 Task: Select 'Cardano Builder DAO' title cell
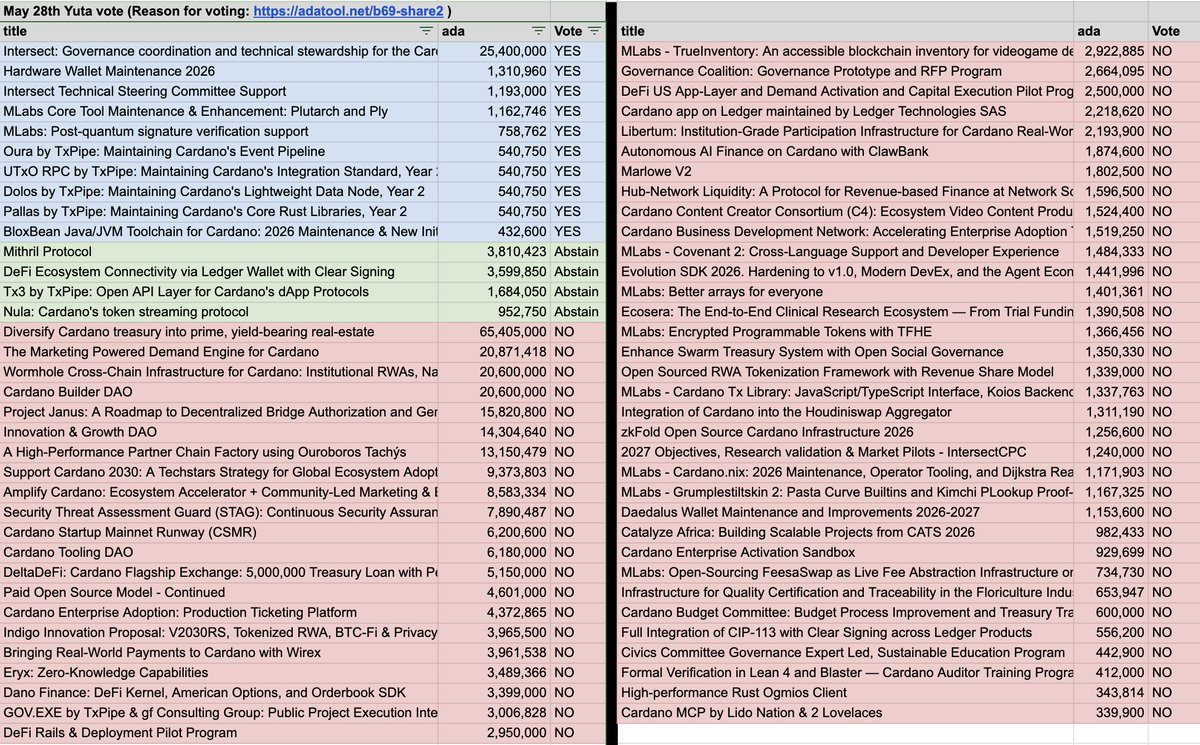pos(219,392)
